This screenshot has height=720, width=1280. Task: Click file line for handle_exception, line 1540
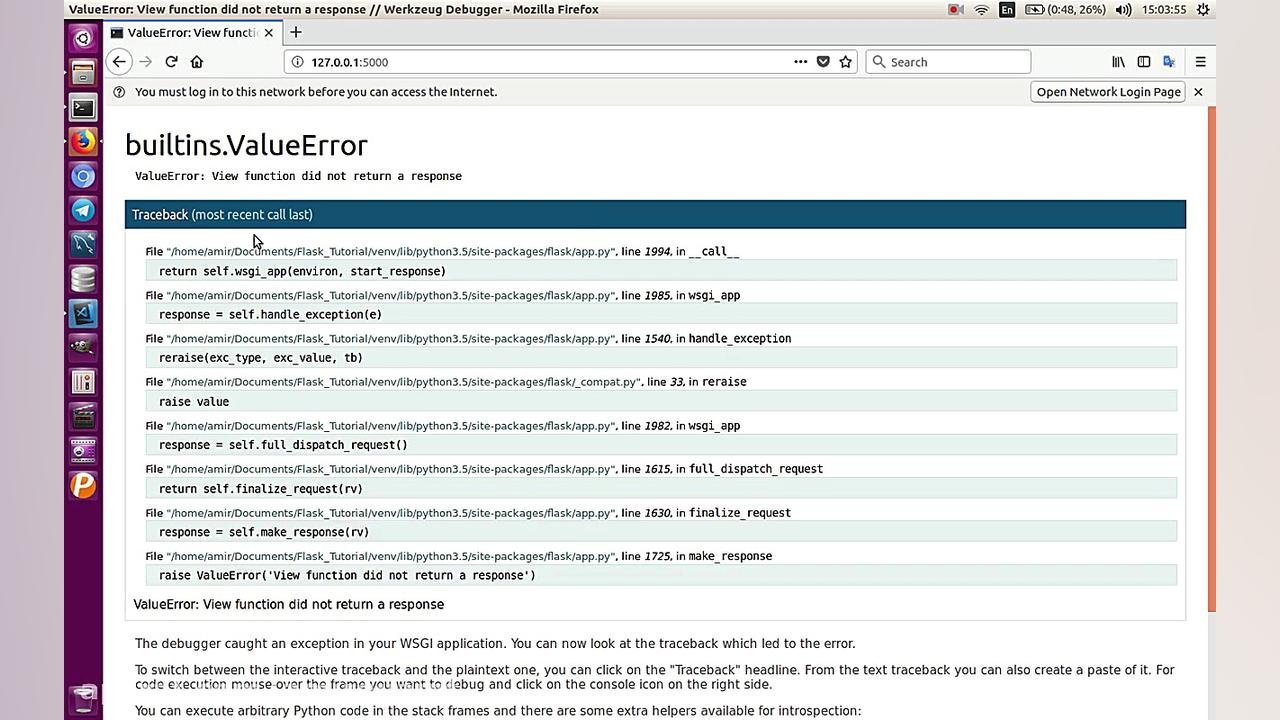pos(468,338)
